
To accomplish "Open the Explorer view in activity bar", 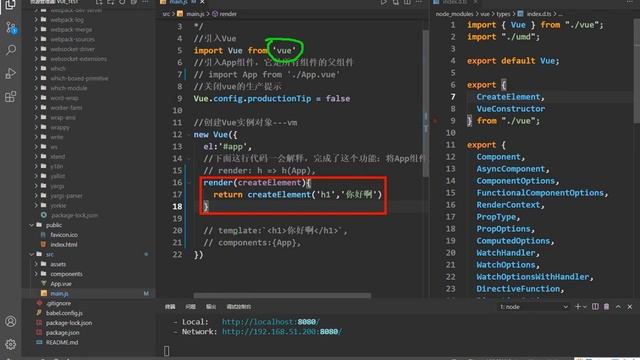I will [10, 5].
